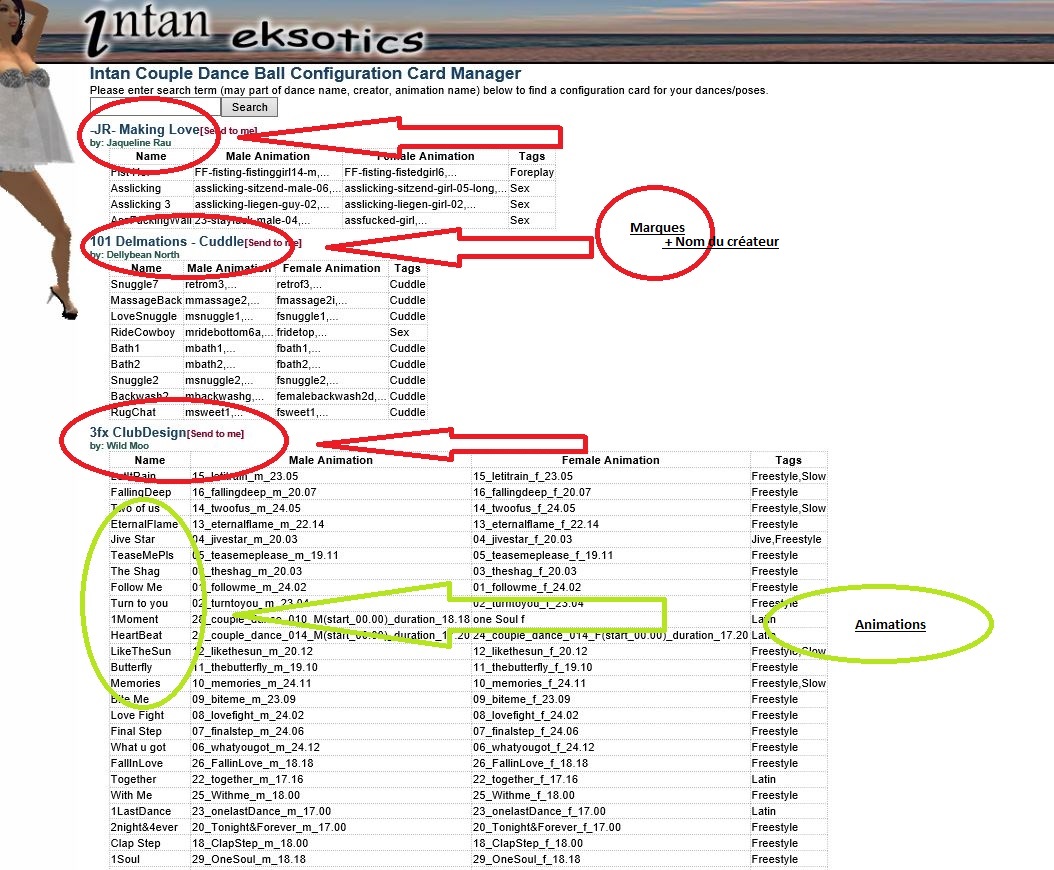Select the Clap Step dance name

click(x=135, y=844)
